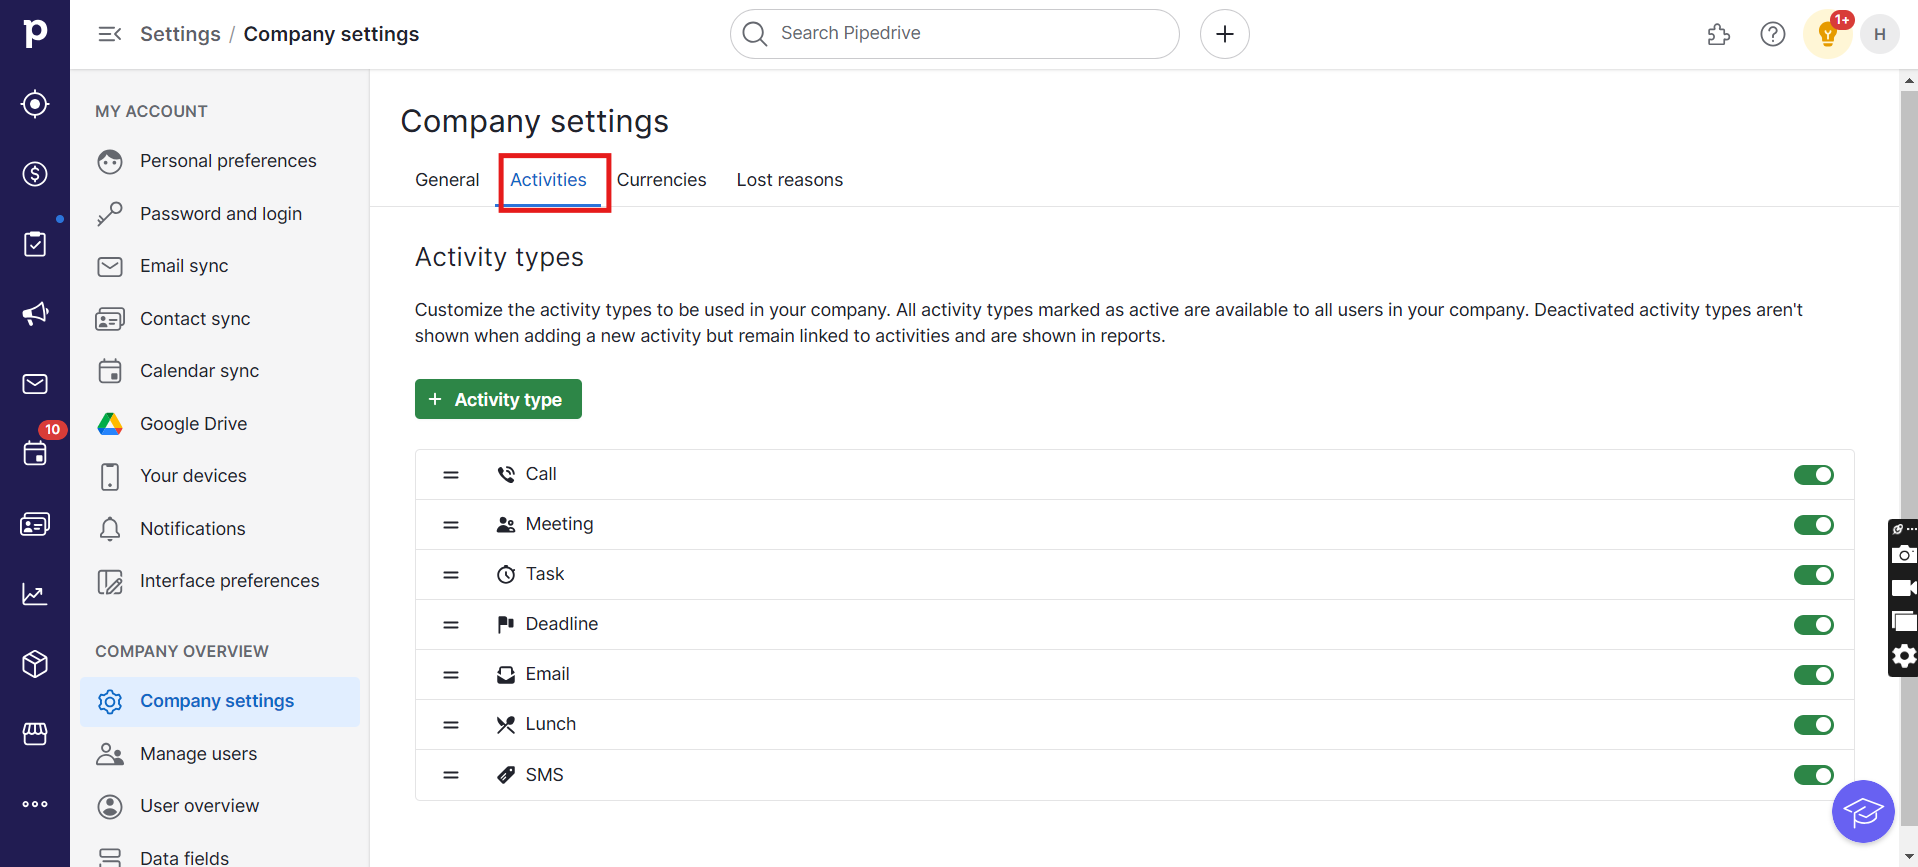
Task: Open Password and login settings
Action: 220,214
